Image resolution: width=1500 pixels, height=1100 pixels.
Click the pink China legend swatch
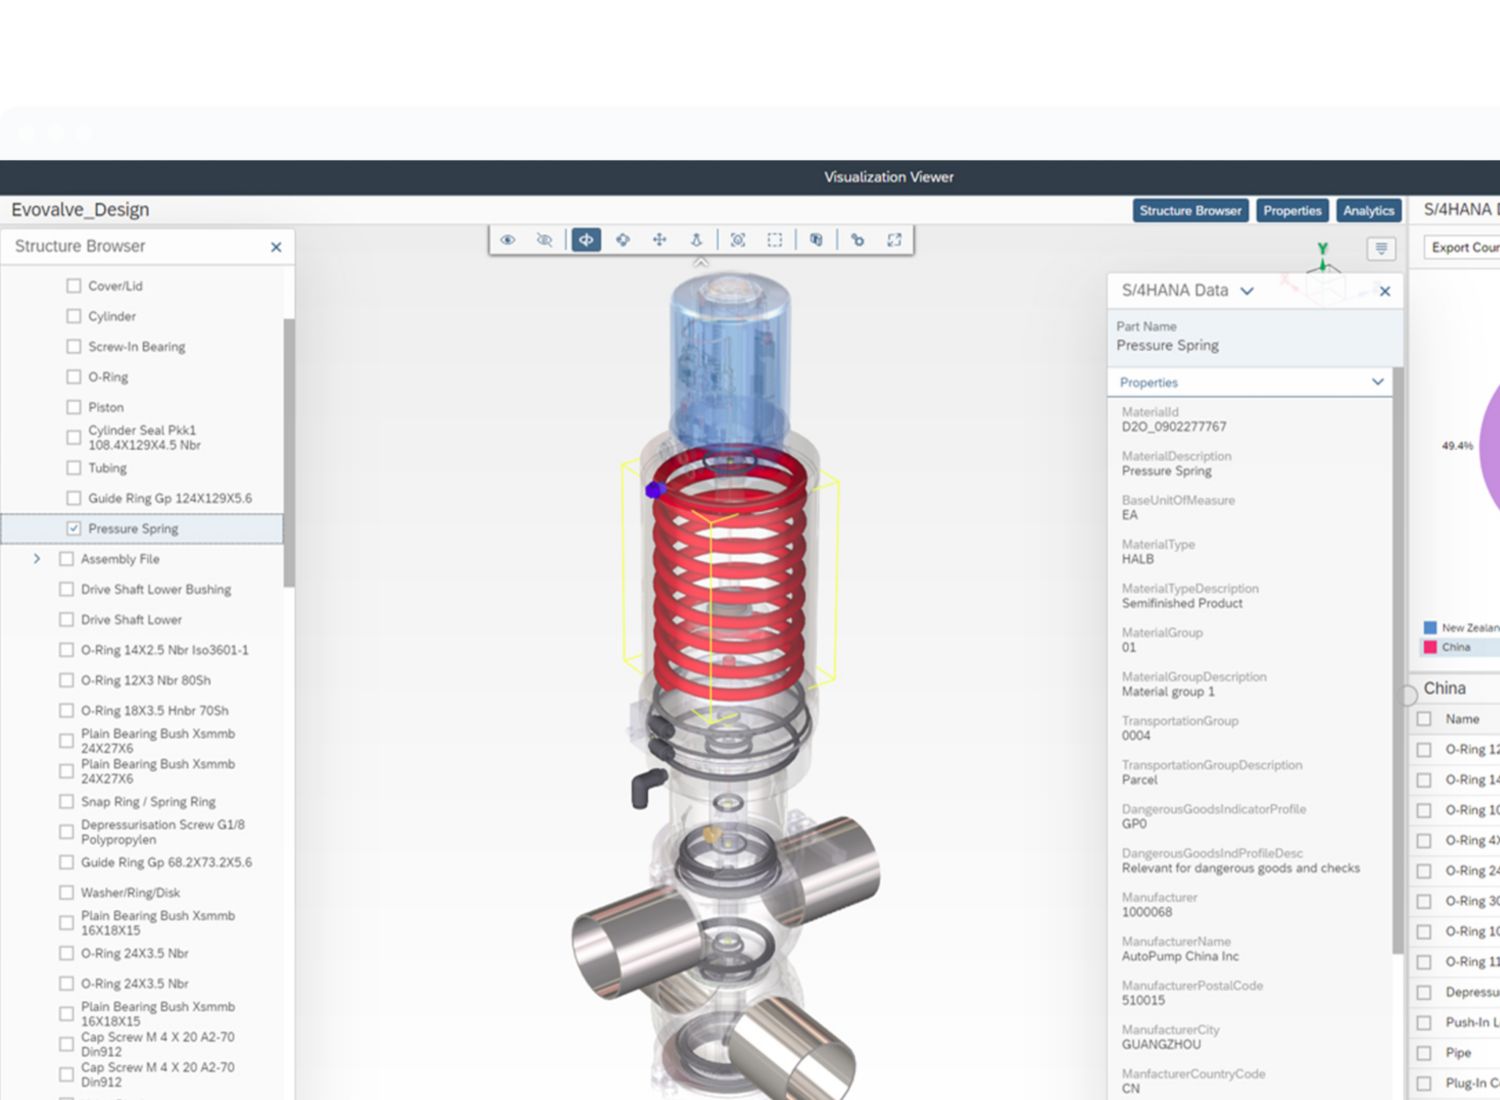point(1430,647)
